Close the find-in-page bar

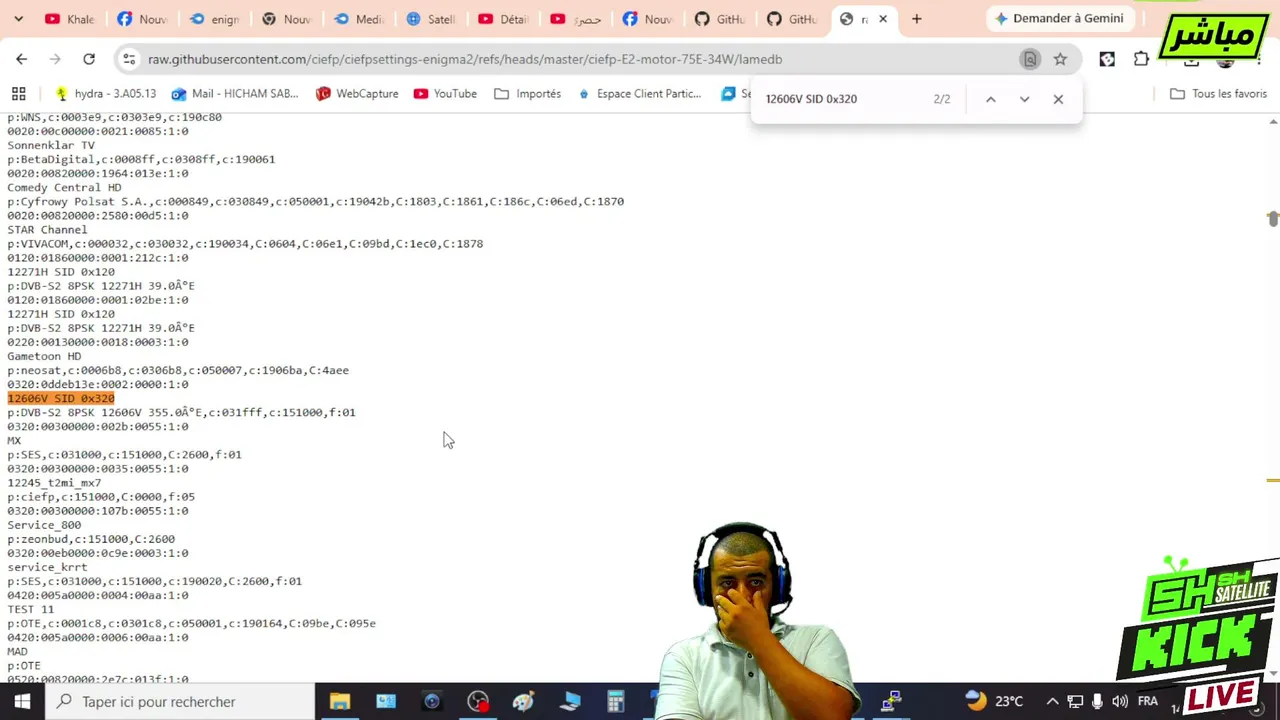coord(1058,99)
